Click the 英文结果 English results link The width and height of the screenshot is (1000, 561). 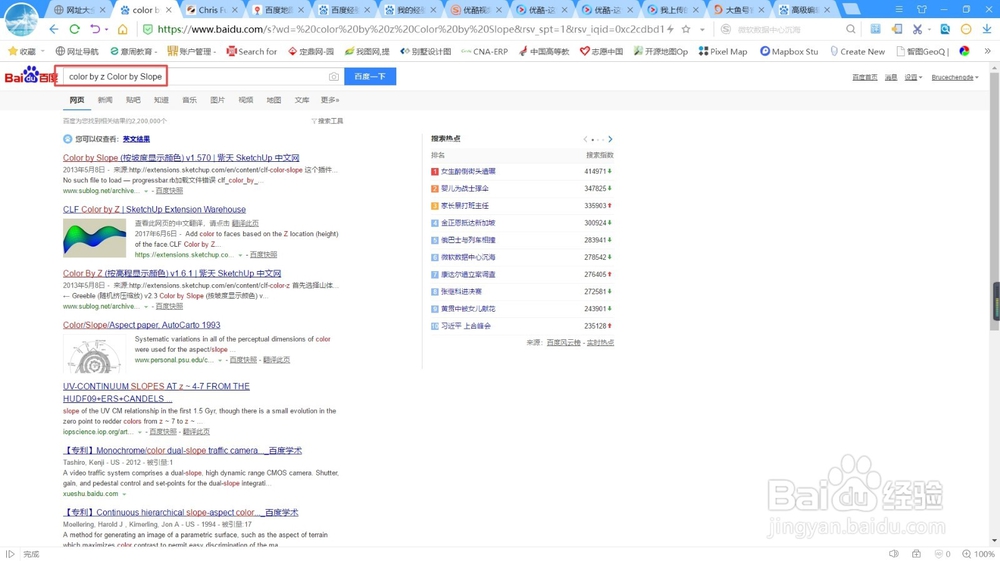pos(136,139)
